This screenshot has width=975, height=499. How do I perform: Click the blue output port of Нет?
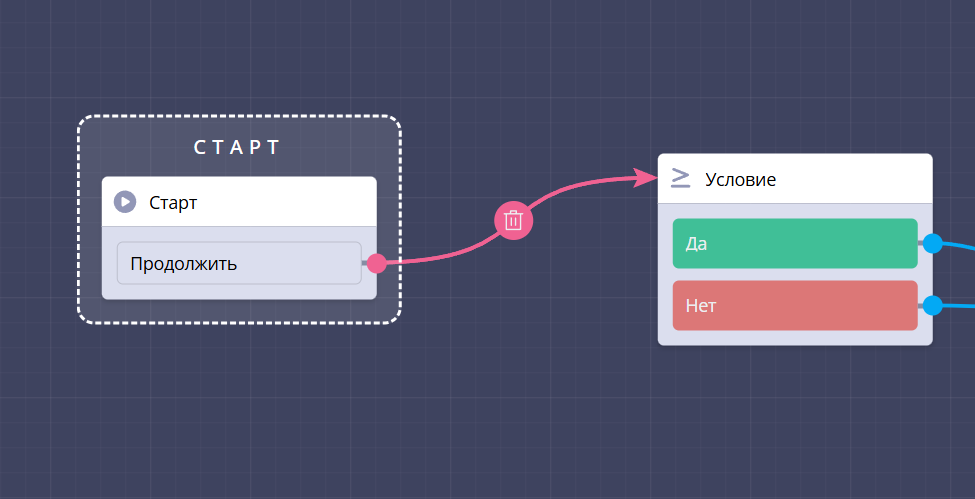932,305
